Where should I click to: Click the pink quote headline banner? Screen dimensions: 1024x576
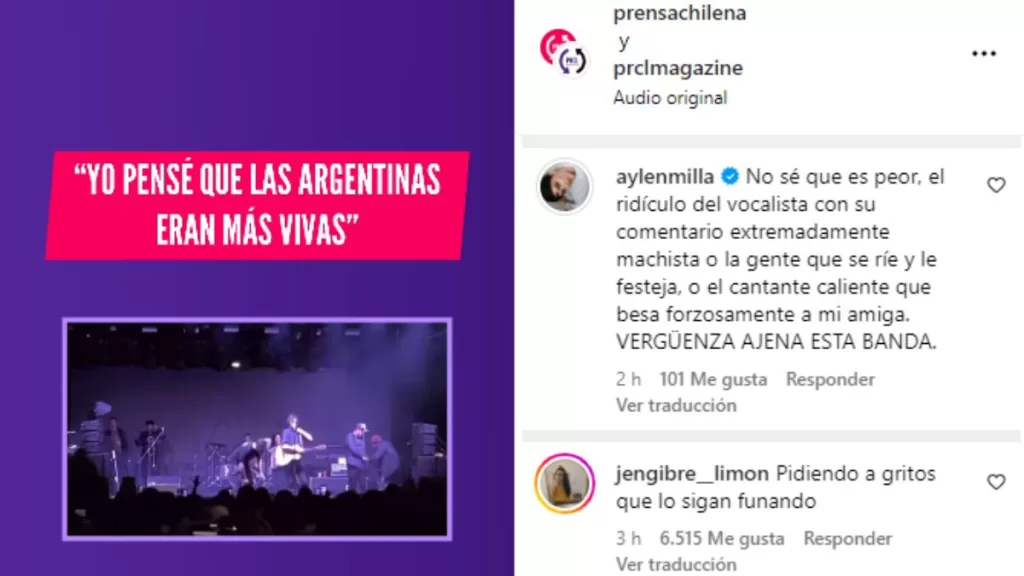coord(257,205)
